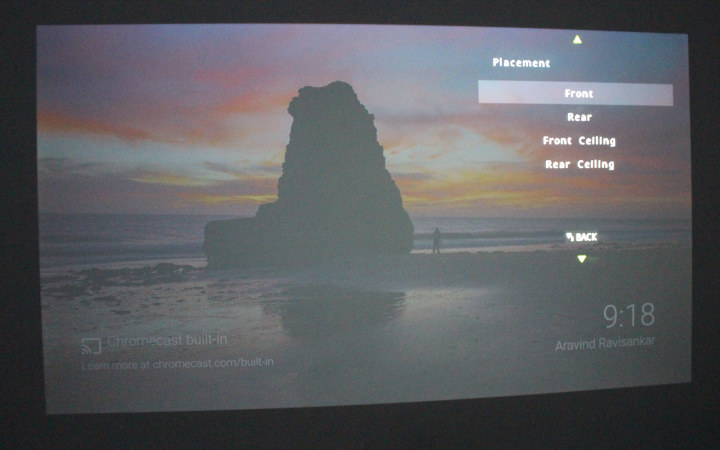Click the 9:18 clock display
Viewport: 720px width, 450px height.
pos(629,315)
